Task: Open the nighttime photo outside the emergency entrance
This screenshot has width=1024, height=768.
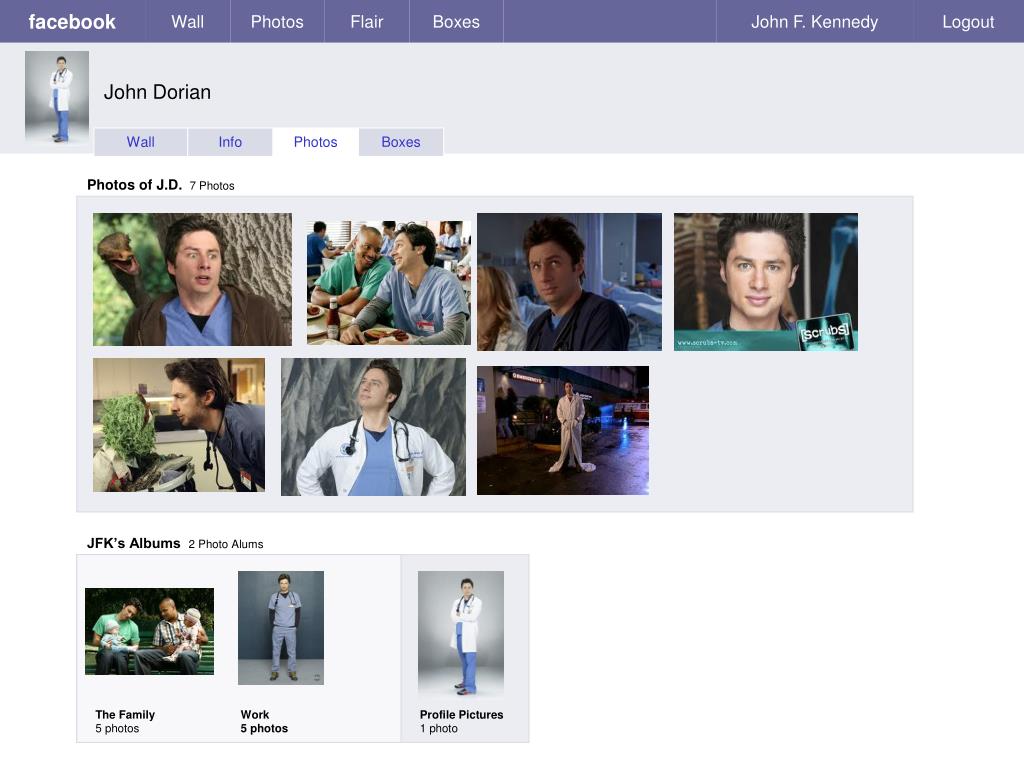Action: click(x=563, y=430)
